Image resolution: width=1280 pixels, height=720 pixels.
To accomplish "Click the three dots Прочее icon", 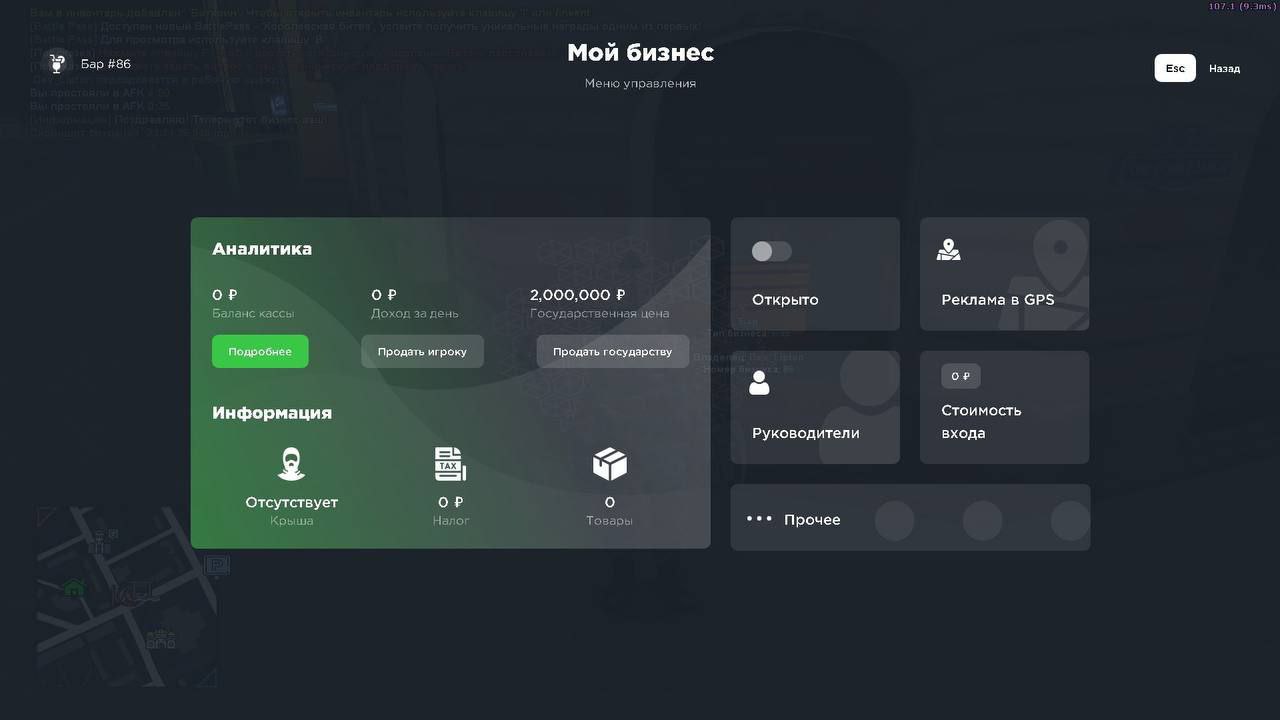I will 759,519.
